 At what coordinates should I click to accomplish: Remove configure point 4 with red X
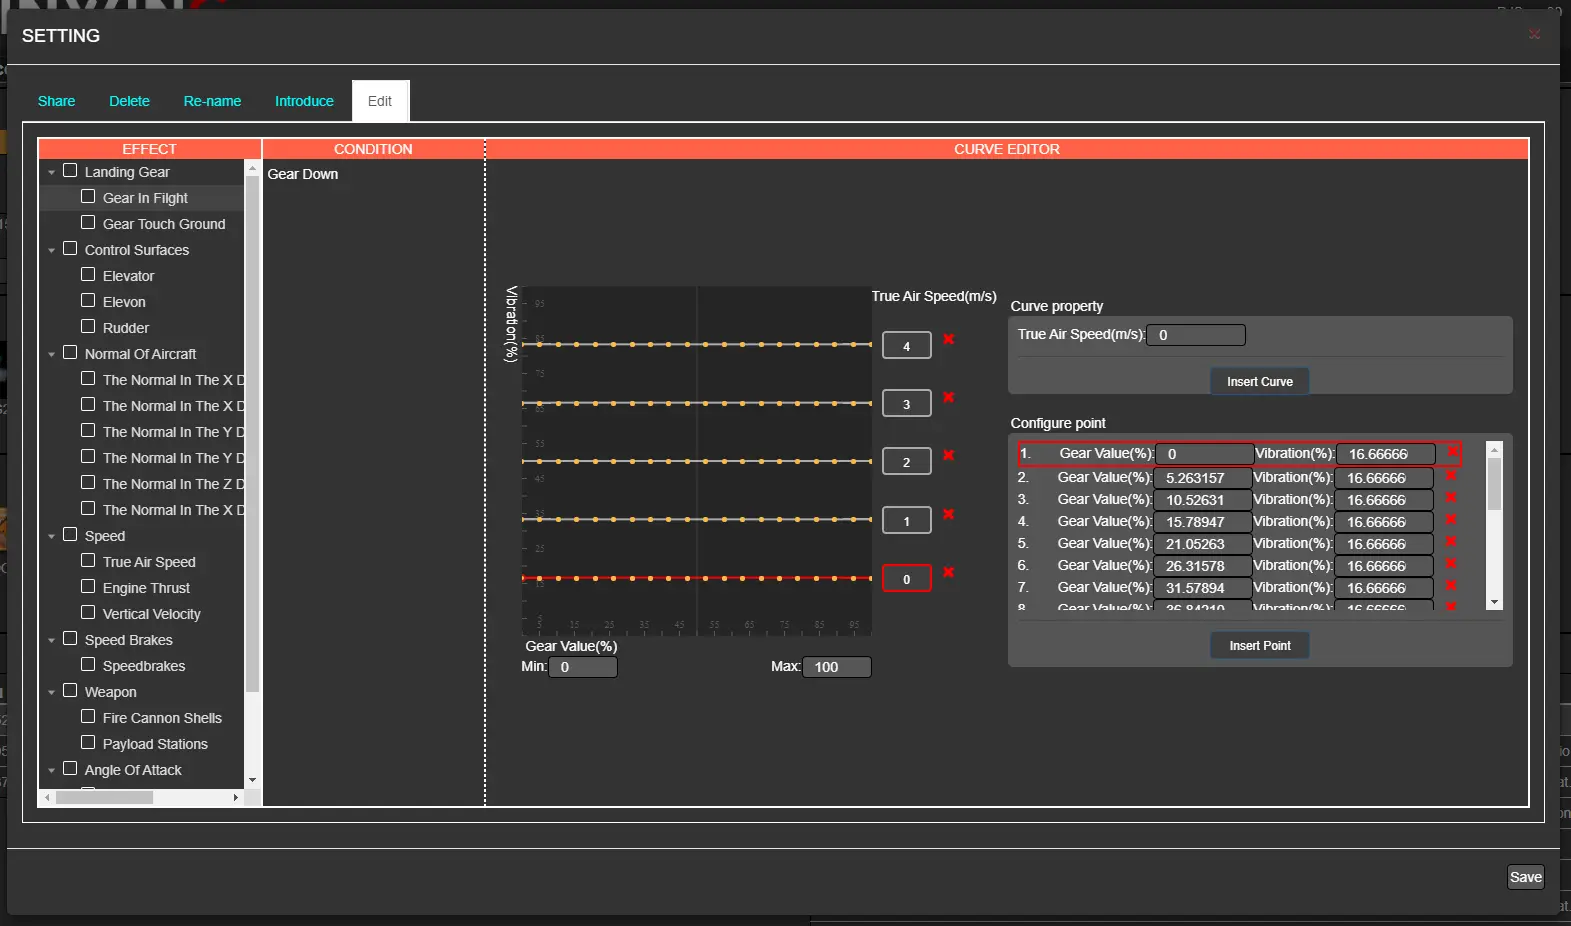[x=1450, y=520]
